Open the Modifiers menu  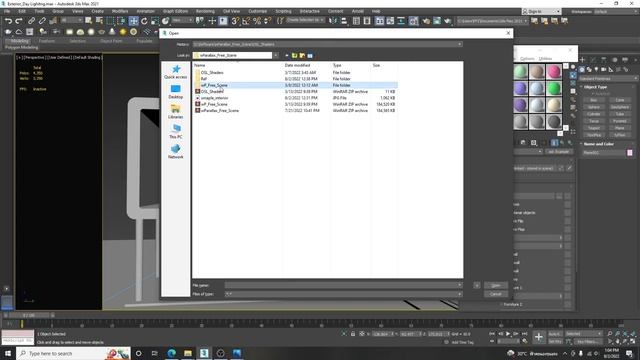[120, 11]
